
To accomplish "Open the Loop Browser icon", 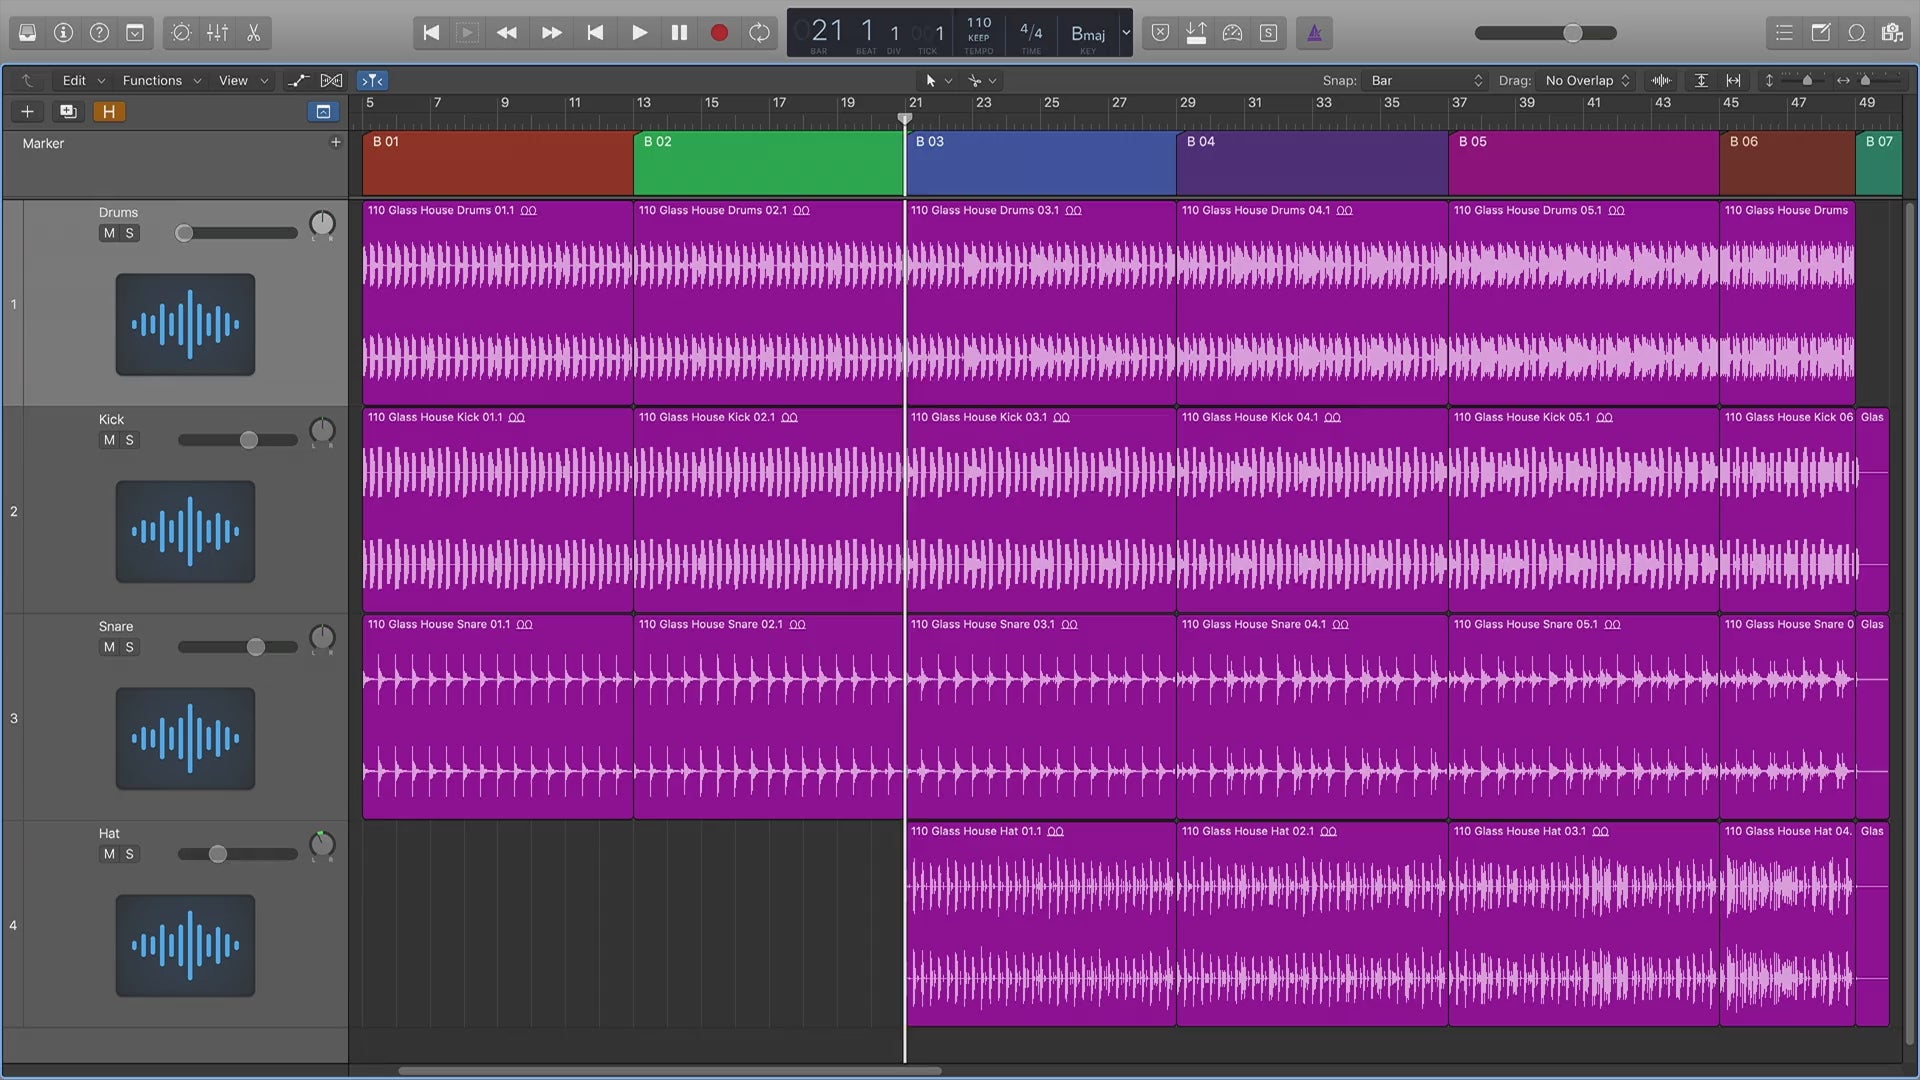I will coord(1856,33).
